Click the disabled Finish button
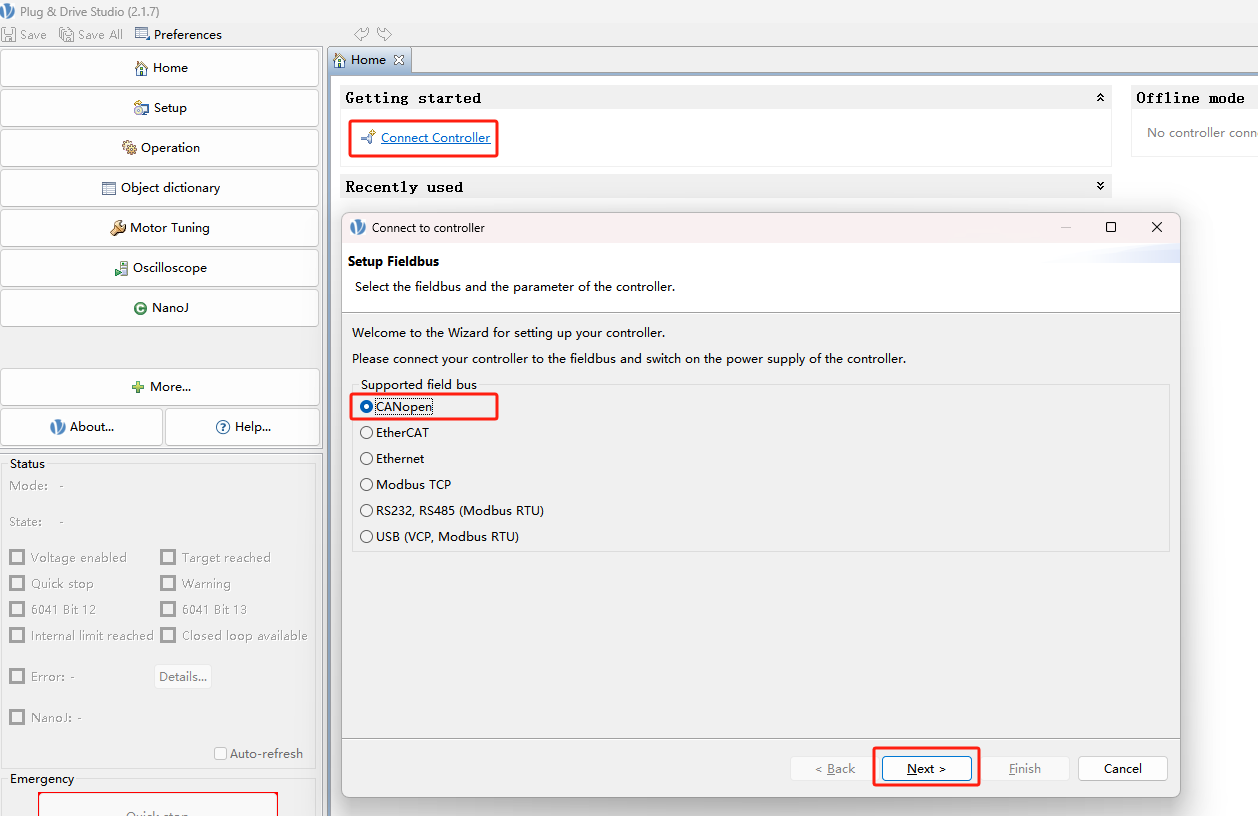 point(1025,768)
